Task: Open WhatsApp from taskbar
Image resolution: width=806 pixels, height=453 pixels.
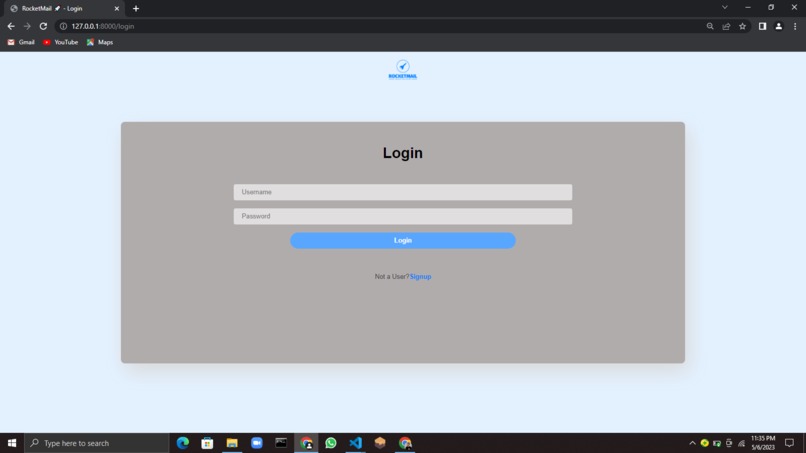Action: coord(331,443)
